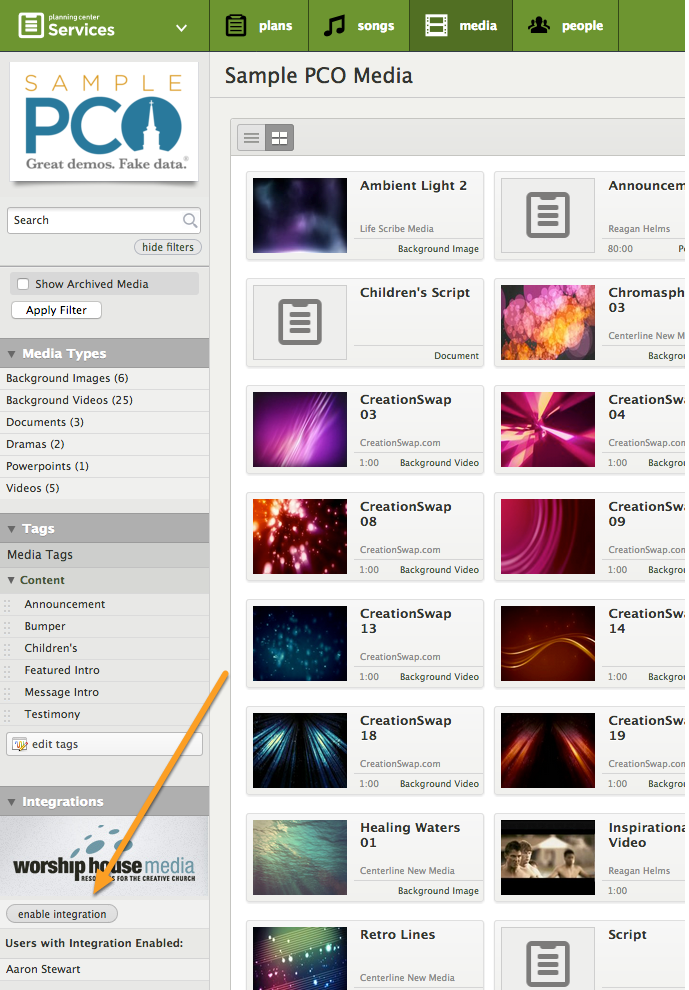Open Chromasphere 03 thumbnail

tap(548, 323)
